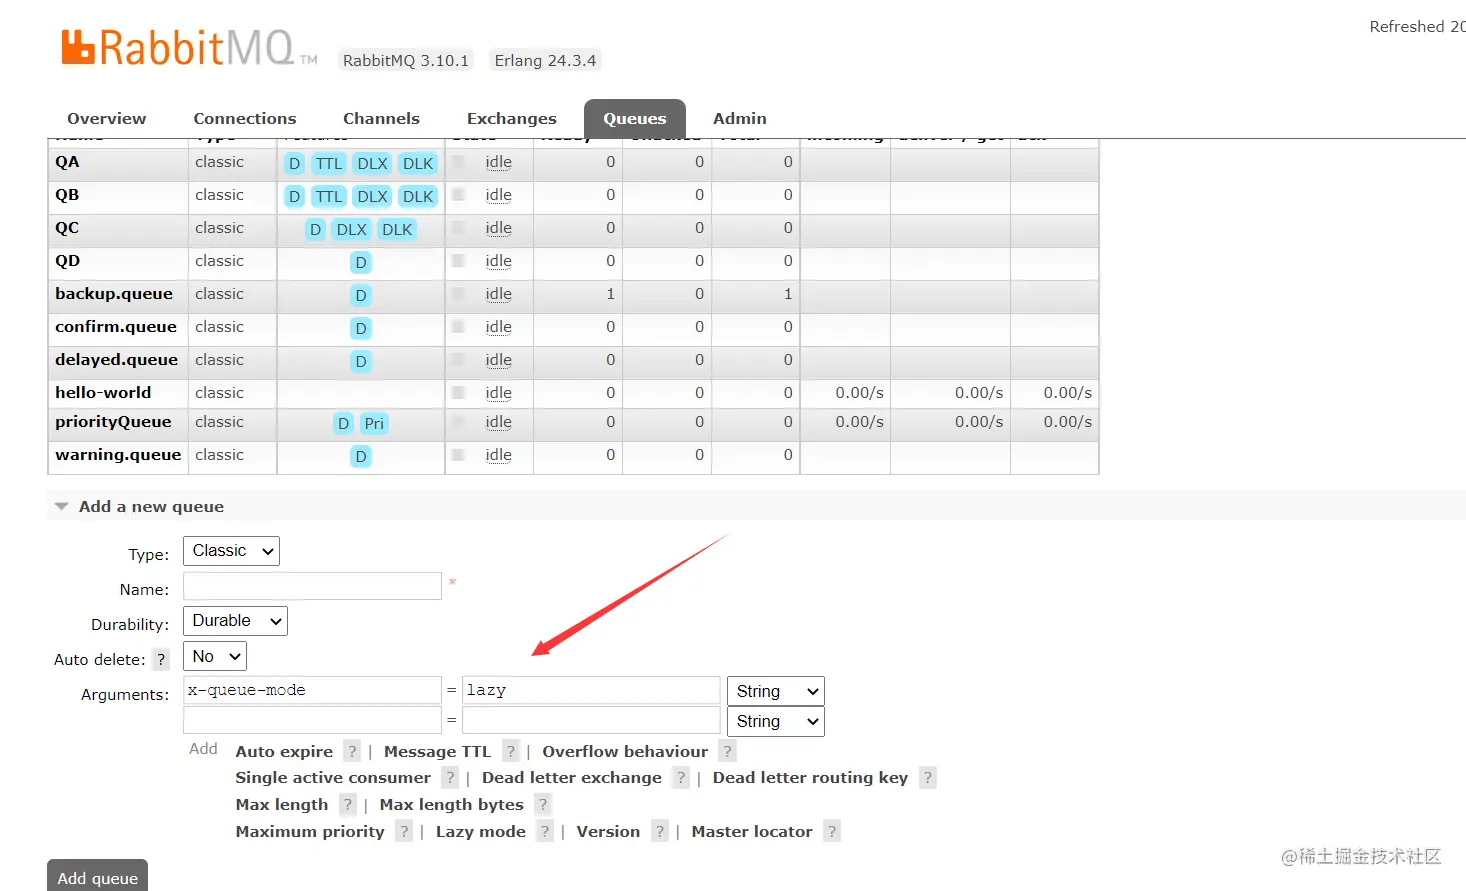Select the Queues tab

pos(634,118)
